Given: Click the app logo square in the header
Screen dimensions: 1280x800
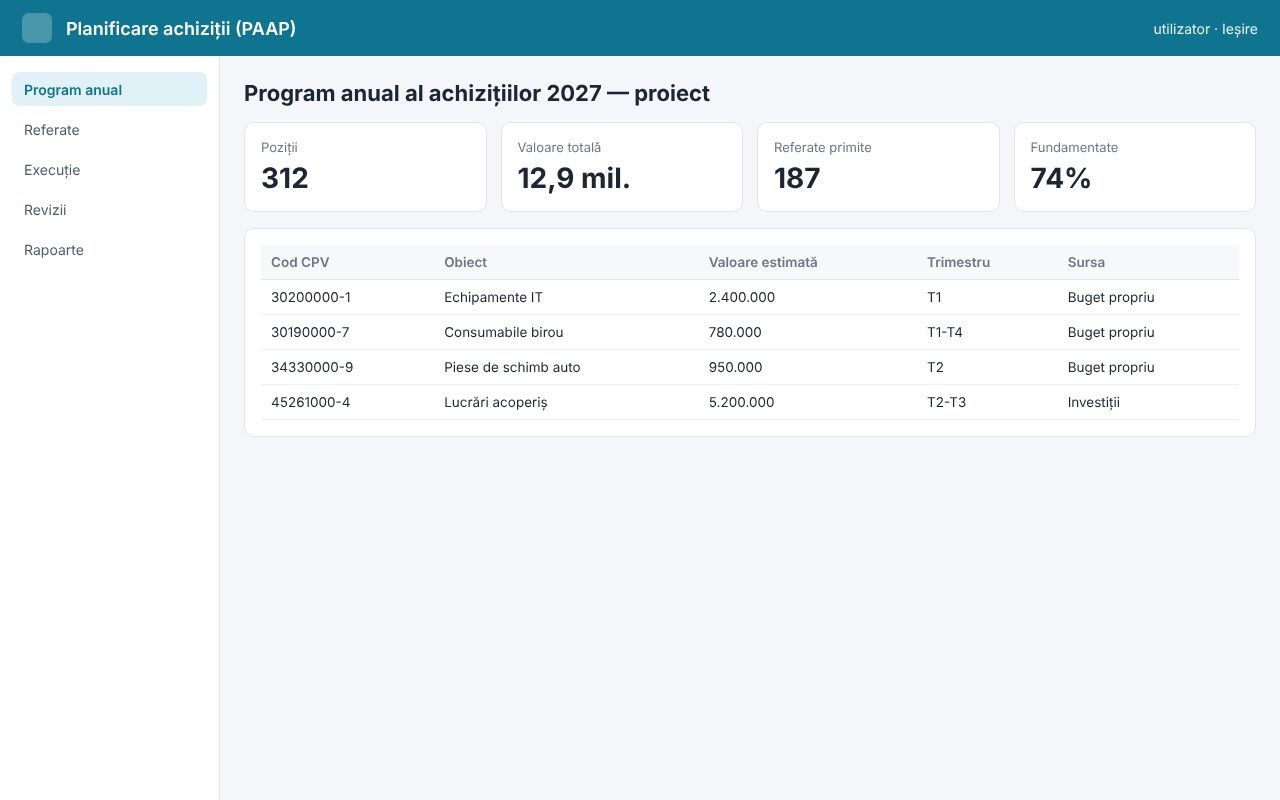Looking at the screenshot, I should (x=37, y=28).
